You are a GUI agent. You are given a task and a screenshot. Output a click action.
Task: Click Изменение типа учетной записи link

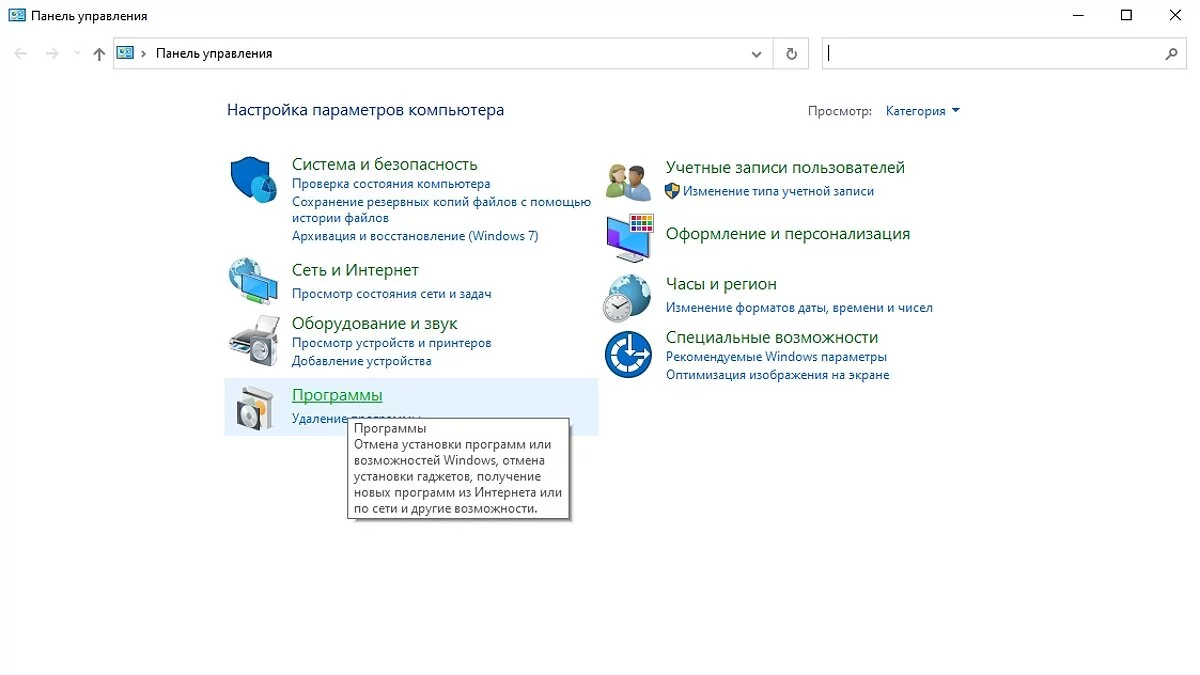778,191
